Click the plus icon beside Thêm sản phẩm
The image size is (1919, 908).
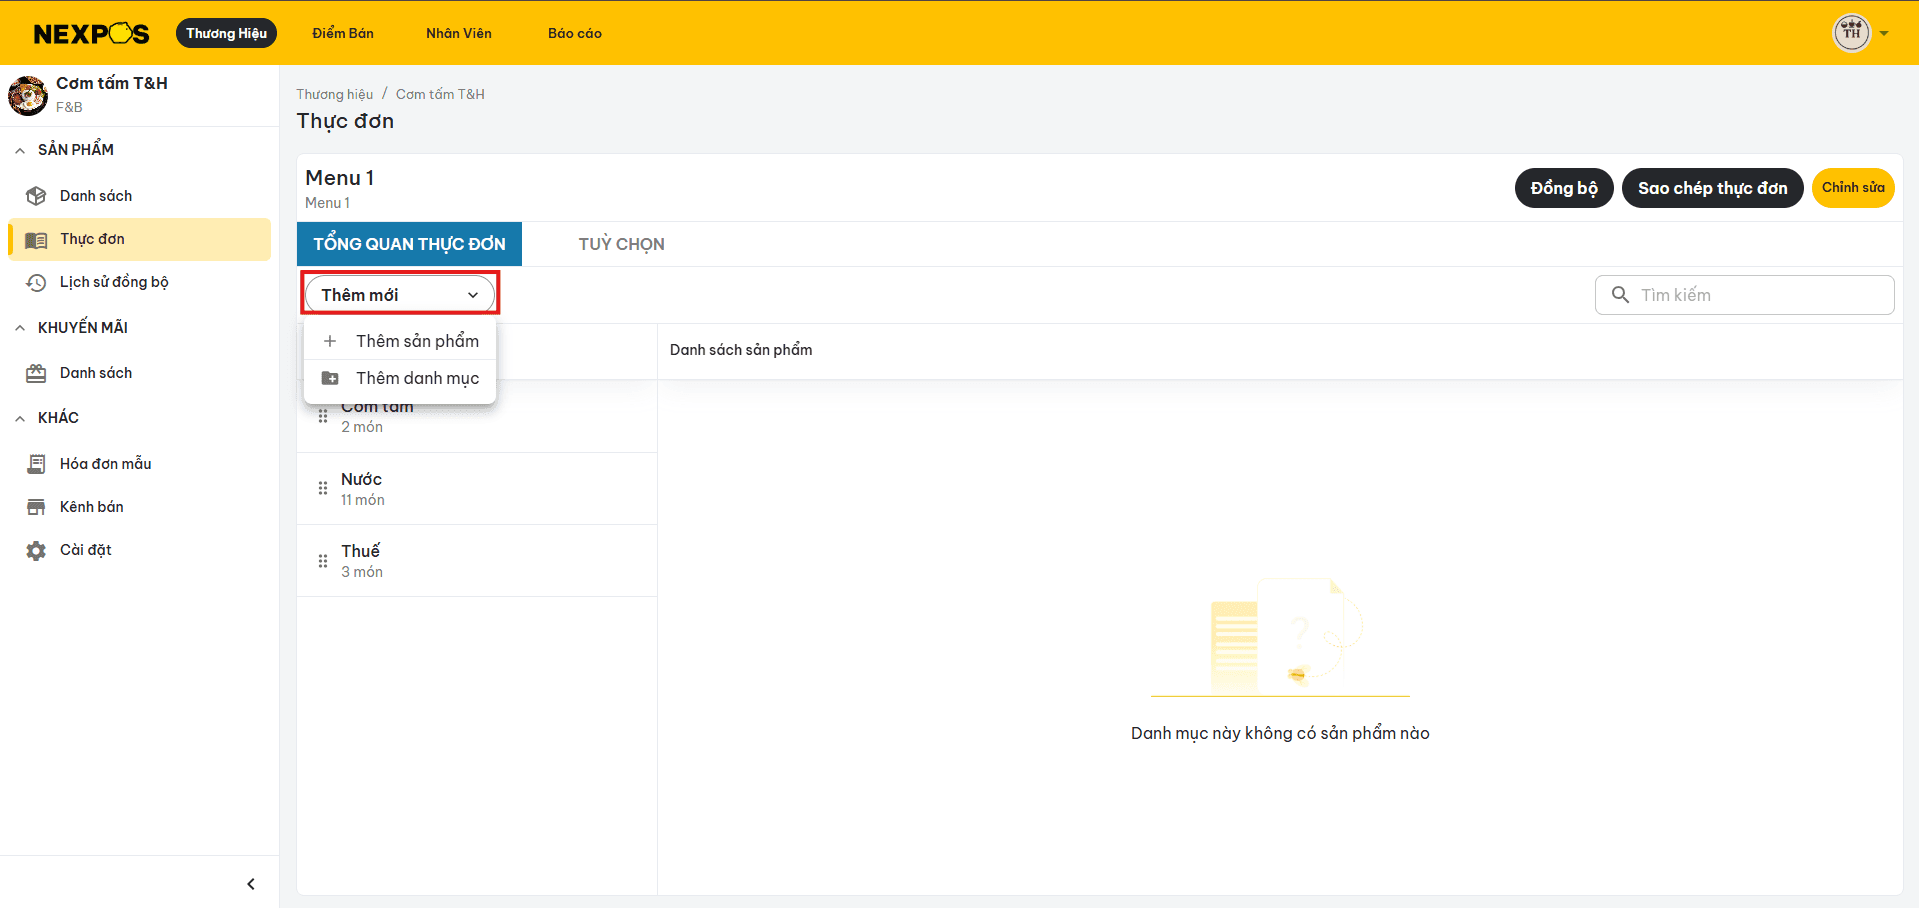coord(330,341)
